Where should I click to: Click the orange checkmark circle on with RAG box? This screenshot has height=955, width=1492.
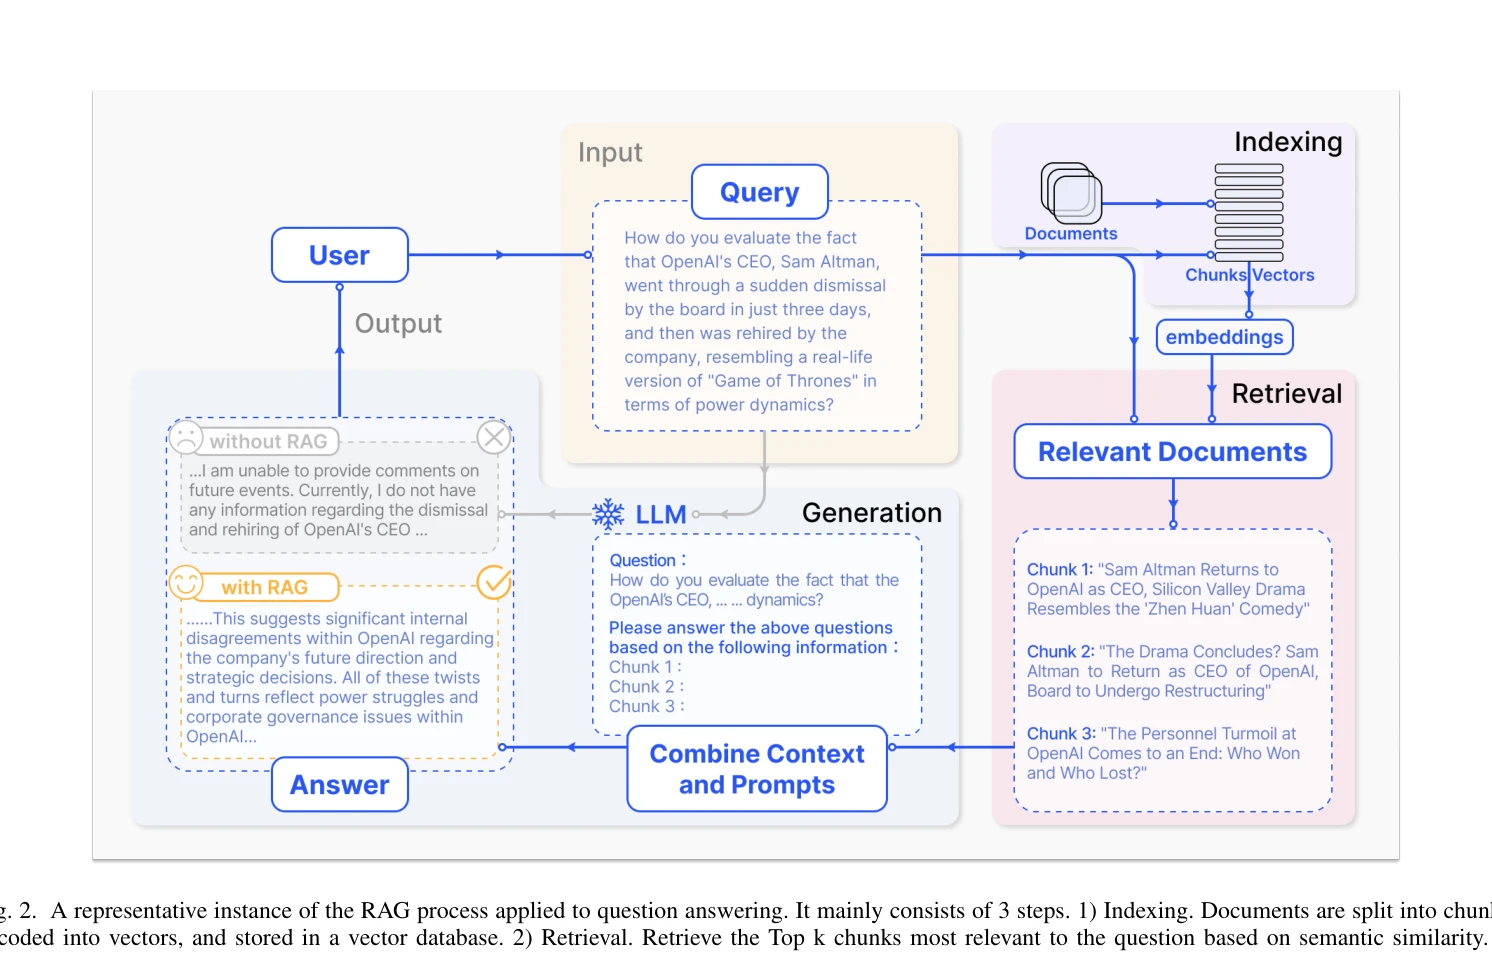click(x=494, y=582)
